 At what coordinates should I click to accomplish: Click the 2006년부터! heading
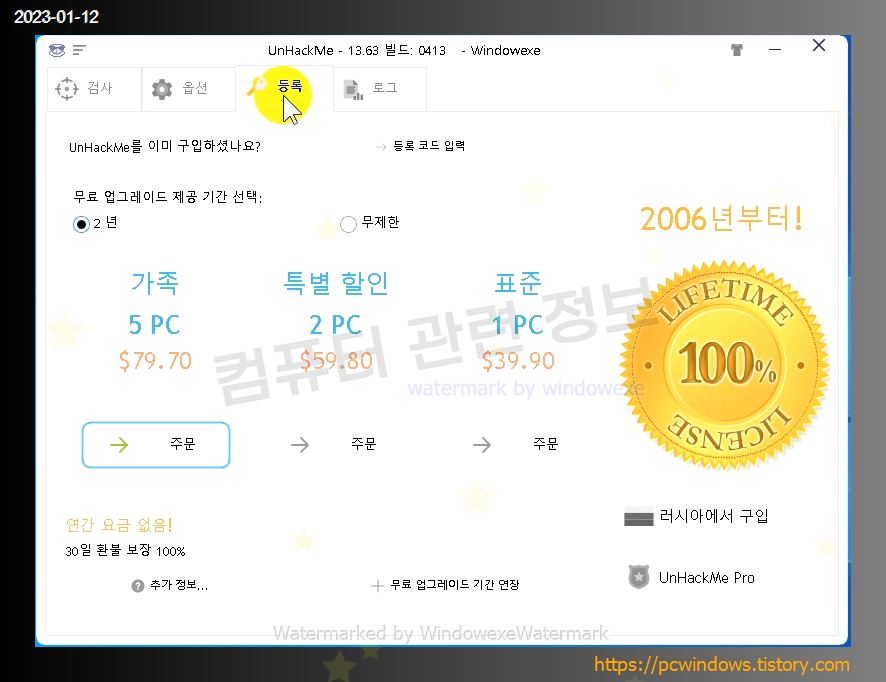tap(721, 219)
